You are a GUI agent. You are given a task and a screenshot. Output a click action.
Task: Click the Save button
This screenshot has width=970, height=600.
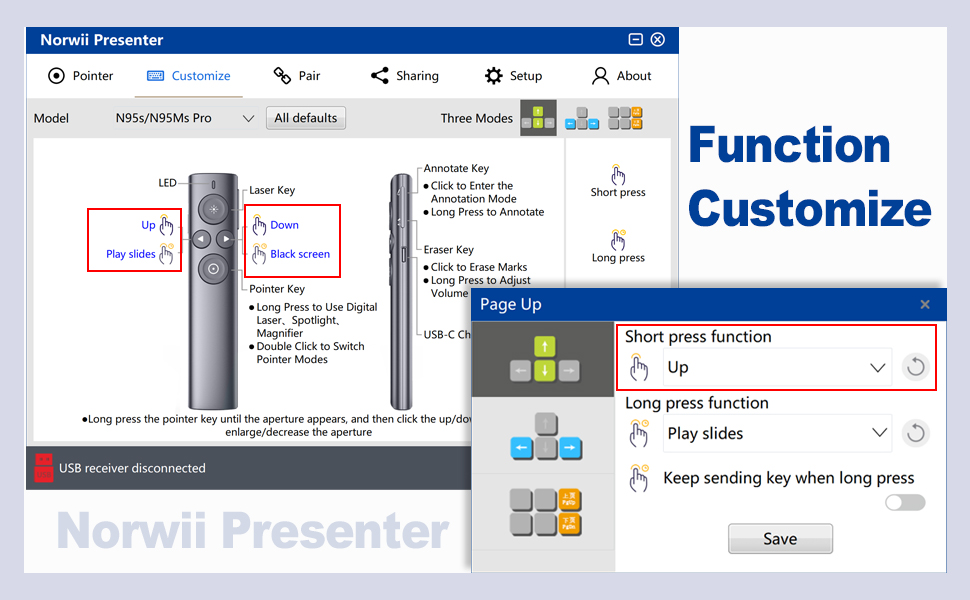(x=780, y=538)
